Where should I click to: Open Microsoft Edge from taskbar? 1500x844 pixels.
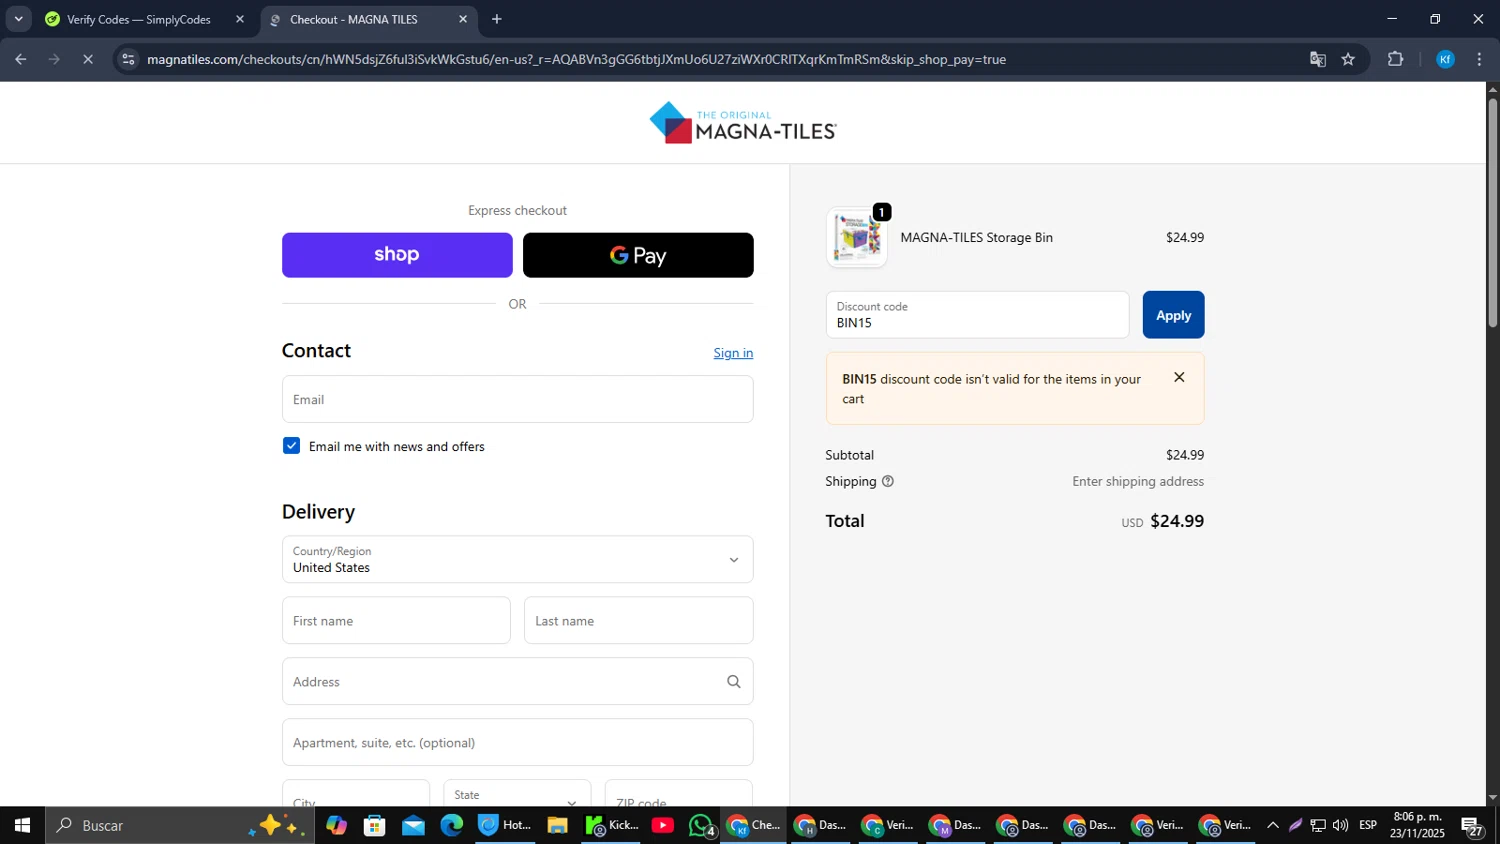point(452,825)
